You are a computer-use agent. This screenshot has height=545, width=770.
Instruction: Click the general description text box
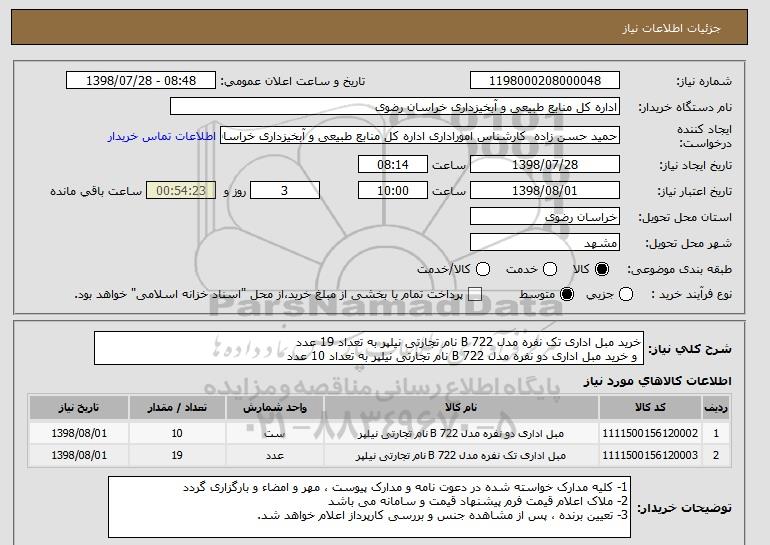[x=369, y=349]
